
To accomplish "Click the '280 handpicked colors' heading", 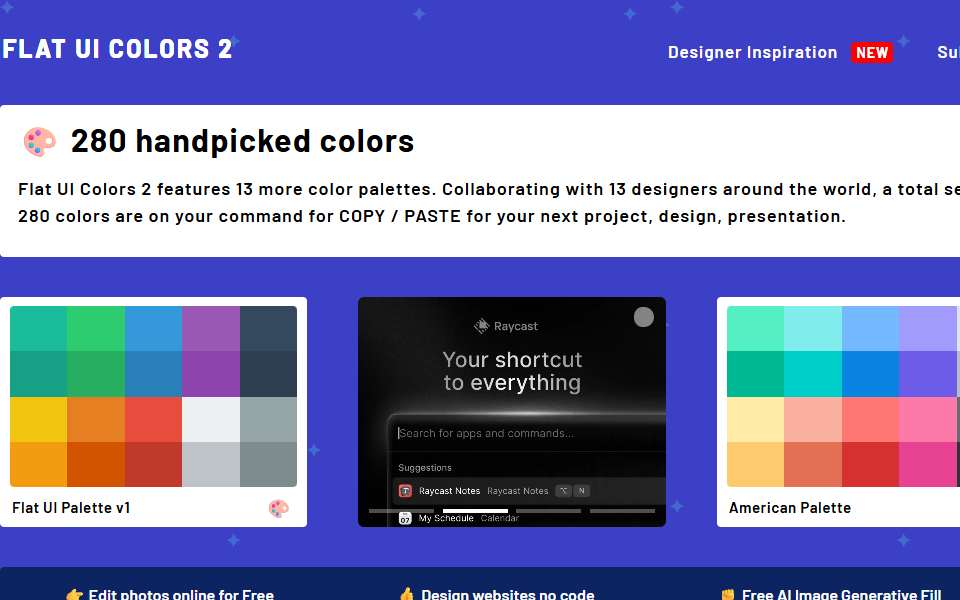I will (242, 141).
